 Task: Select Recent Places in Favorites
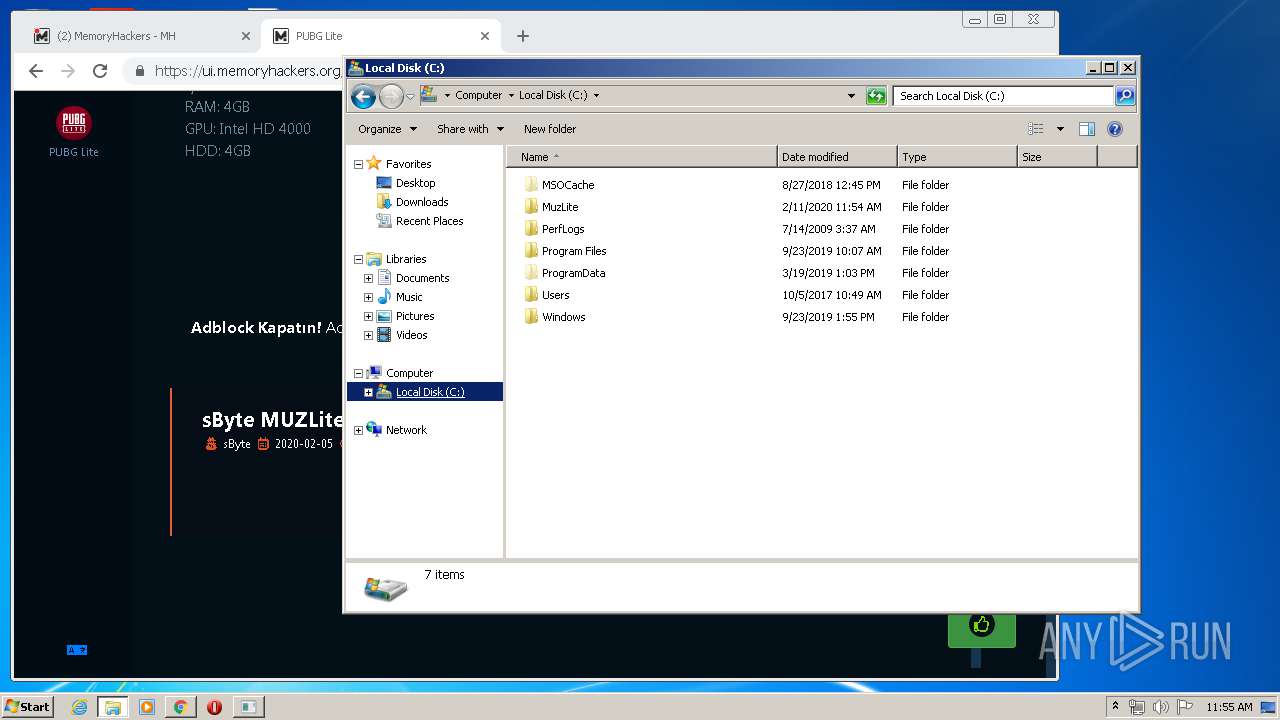429,221
